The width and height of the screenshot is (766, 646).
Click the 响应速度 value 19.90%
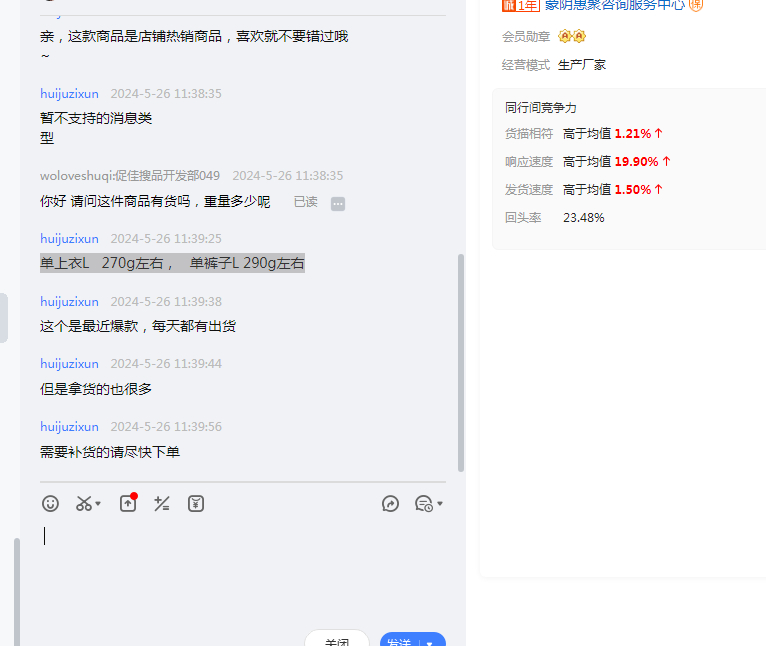pos(637,162)
